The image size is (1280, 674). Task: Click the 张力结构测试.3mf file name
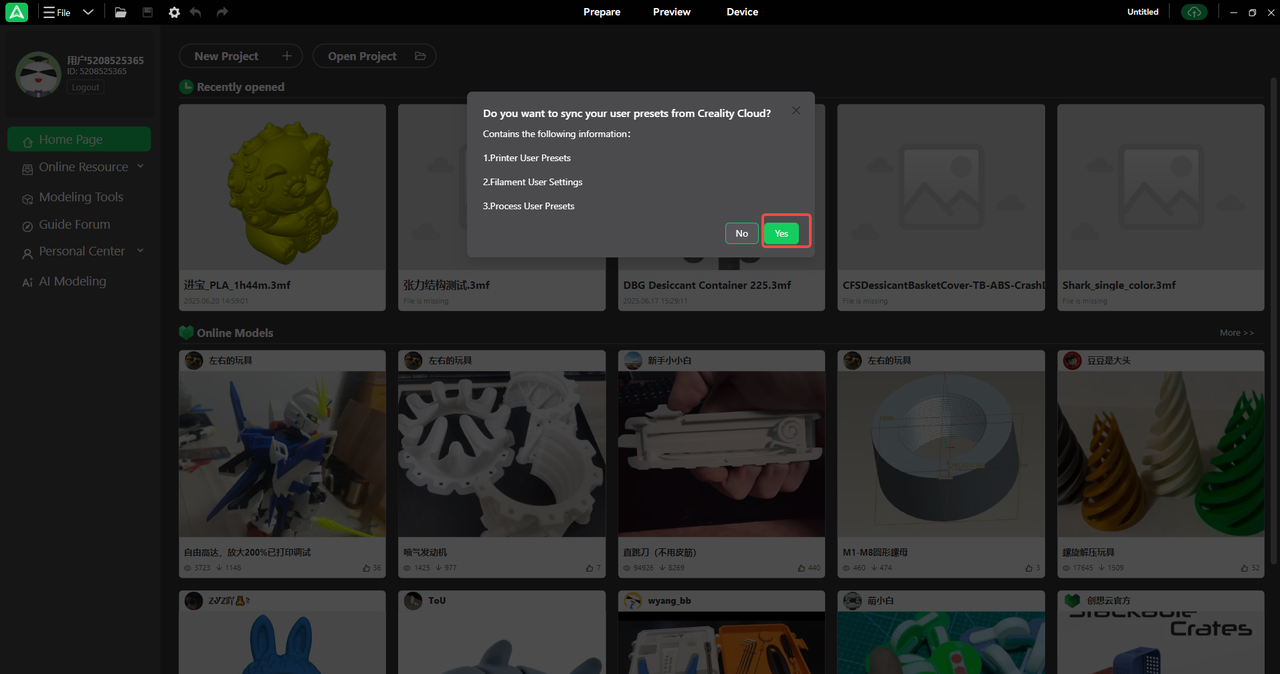[x=447, y=285]
